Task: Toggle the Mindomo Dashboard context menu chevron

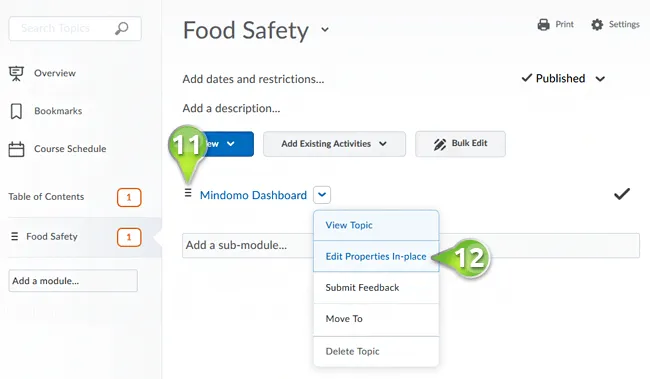Action: click(x=322, y=195)
